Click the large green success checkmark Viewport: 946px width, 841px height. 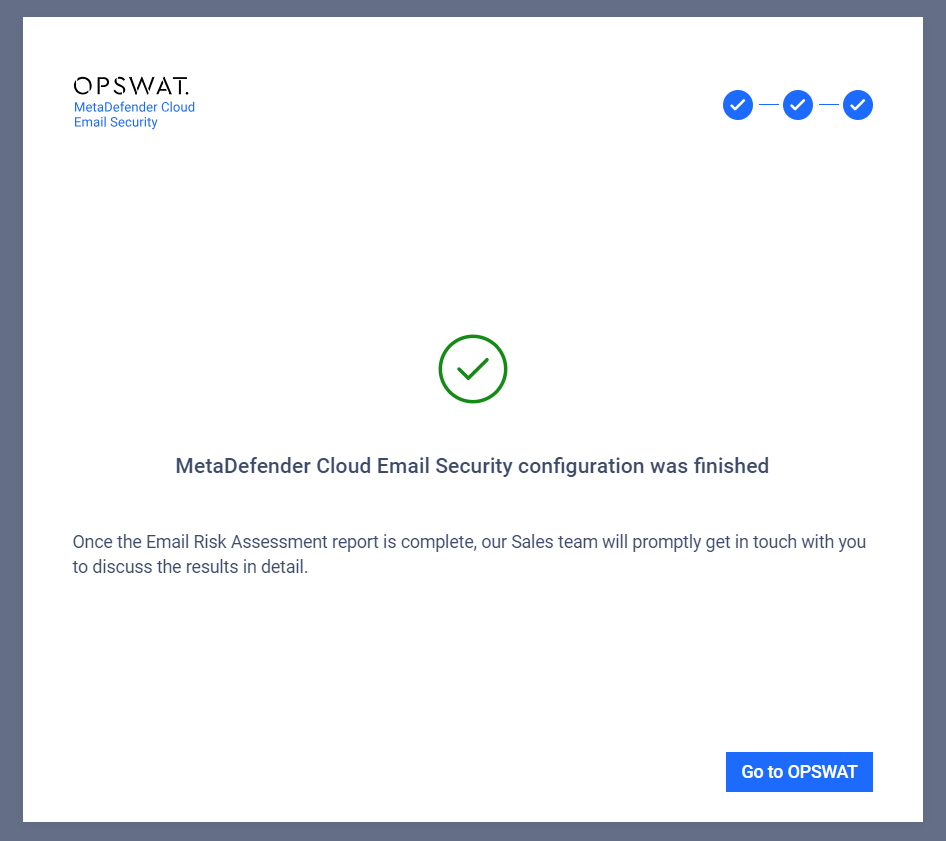tap(473, 369)
